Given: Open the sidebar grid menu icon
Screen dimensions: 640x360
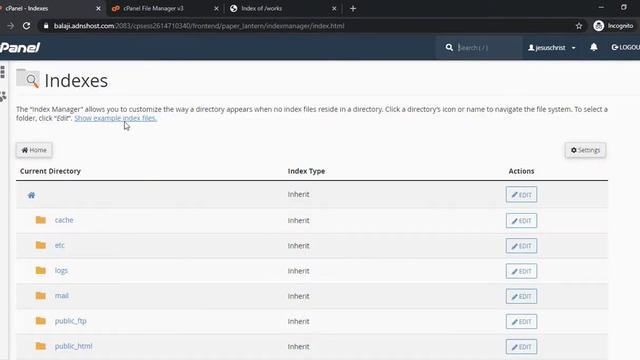Looking at the screenshot, I should (3, 72).
